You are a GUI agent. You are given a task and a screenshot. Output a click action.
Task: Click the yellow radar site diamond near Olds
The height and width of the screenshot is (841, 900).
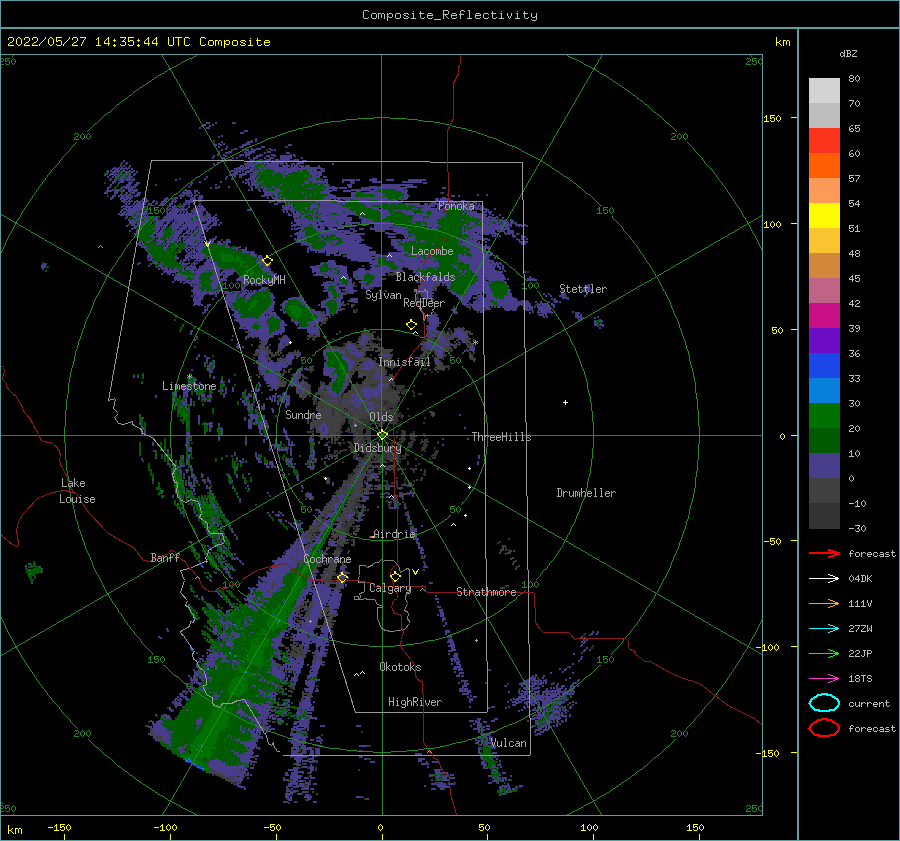click(x=382, y=435)
